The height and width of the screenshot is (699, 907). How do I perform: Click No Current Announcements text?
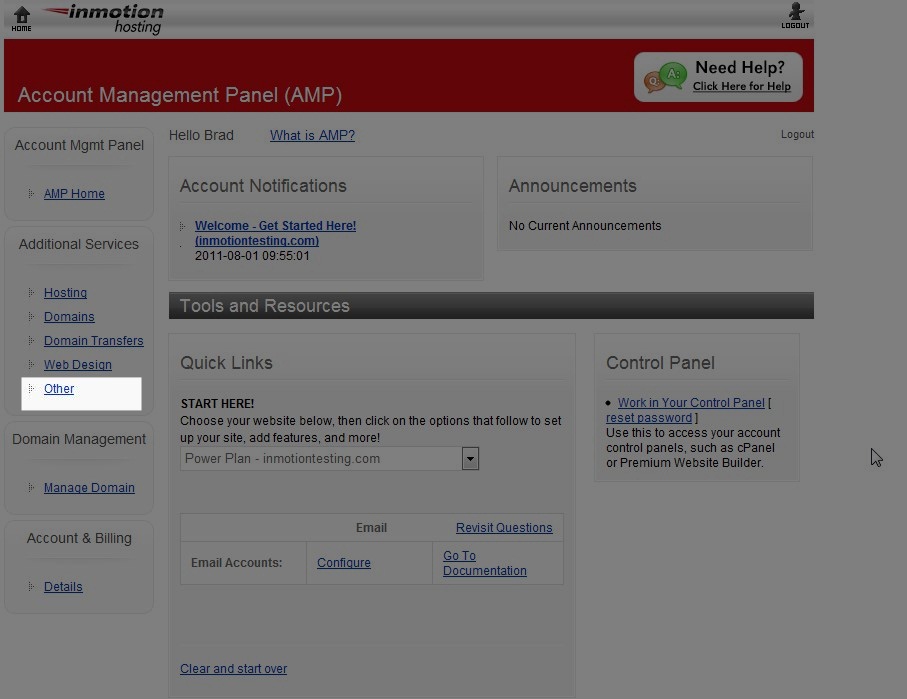pos(585,226)
